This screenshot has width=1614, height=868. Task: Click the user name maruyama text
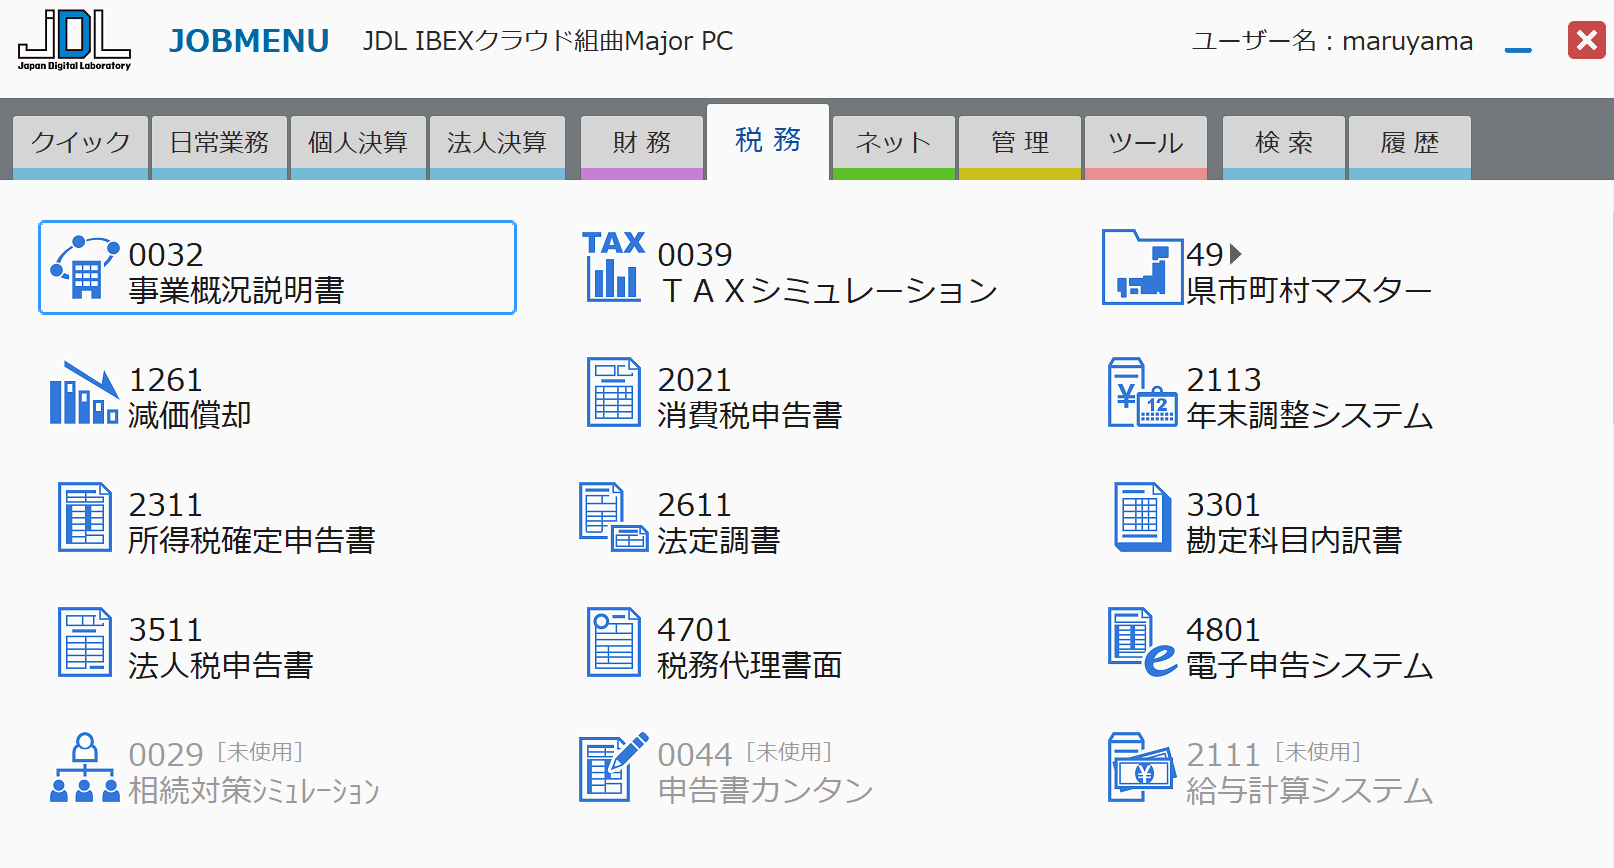coord(1407,41)
